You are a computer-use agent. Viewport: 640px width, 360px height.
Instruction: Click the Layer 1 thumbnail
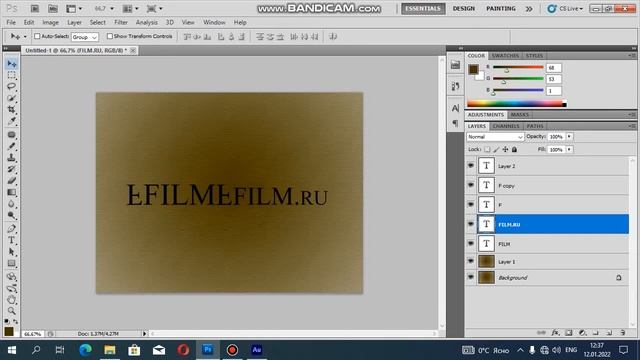pyautogui.click(x=486, y=261)
